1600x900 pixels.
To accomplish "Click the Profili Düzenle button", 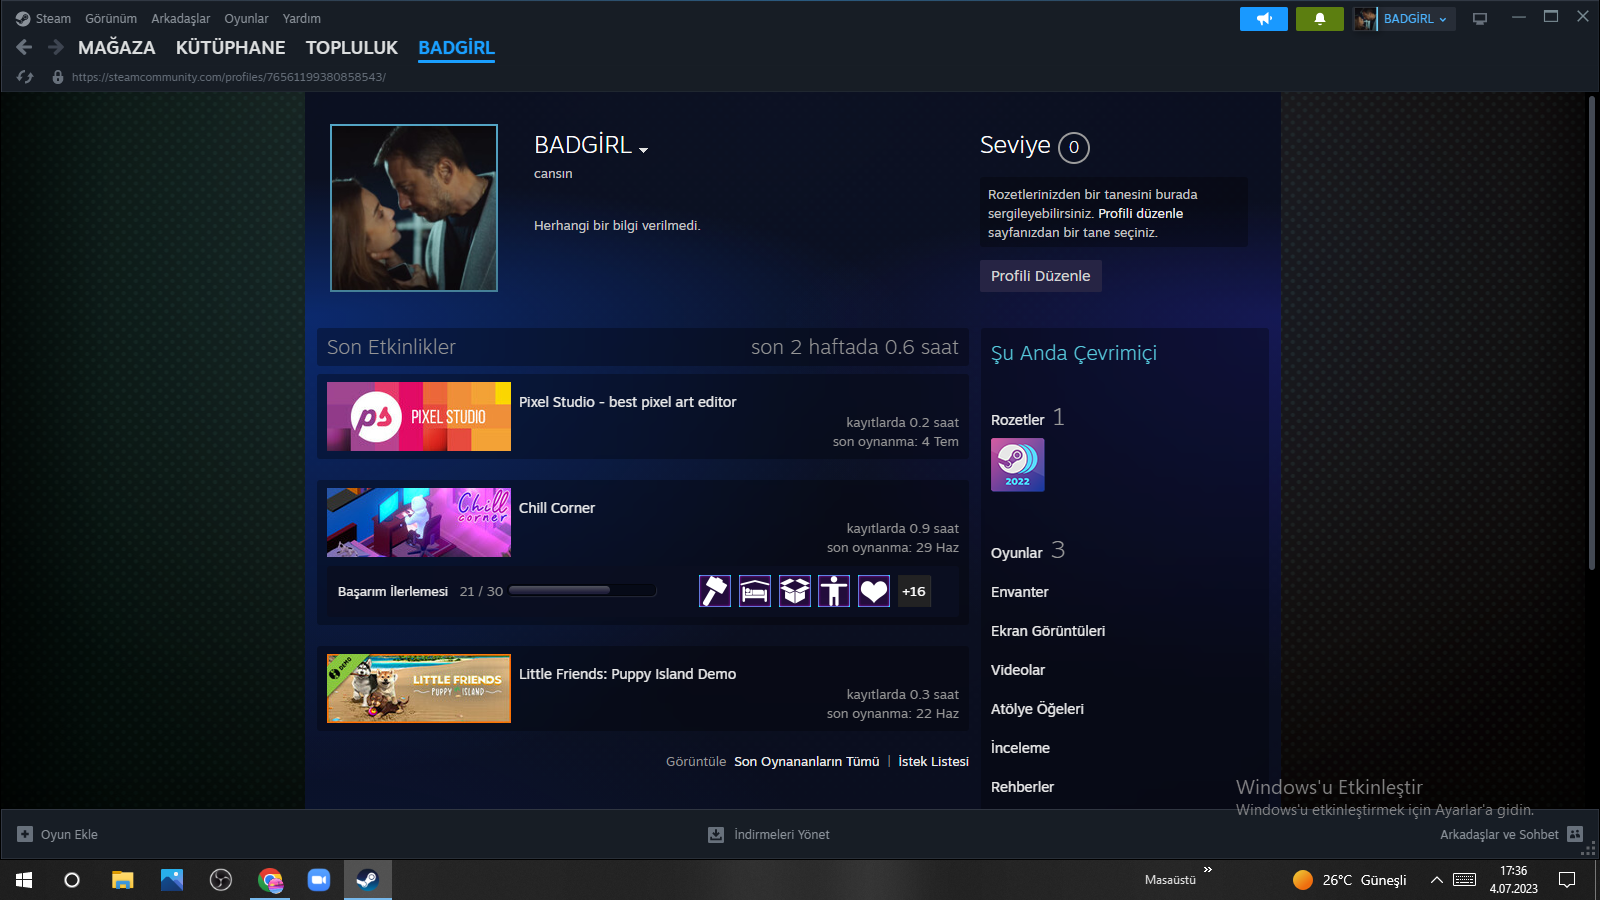I will (x=1041, y=276).
